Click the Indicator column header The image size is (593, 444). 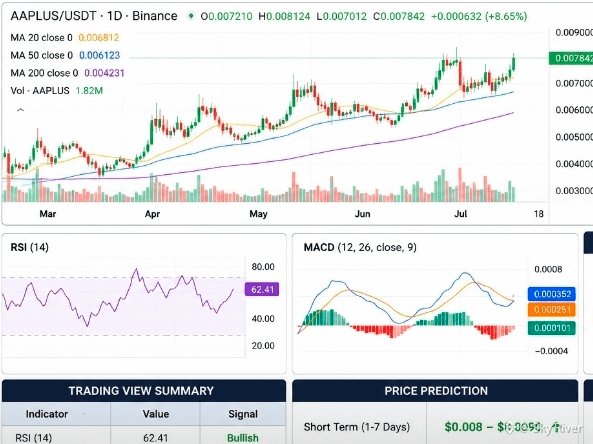click(47, 414)
